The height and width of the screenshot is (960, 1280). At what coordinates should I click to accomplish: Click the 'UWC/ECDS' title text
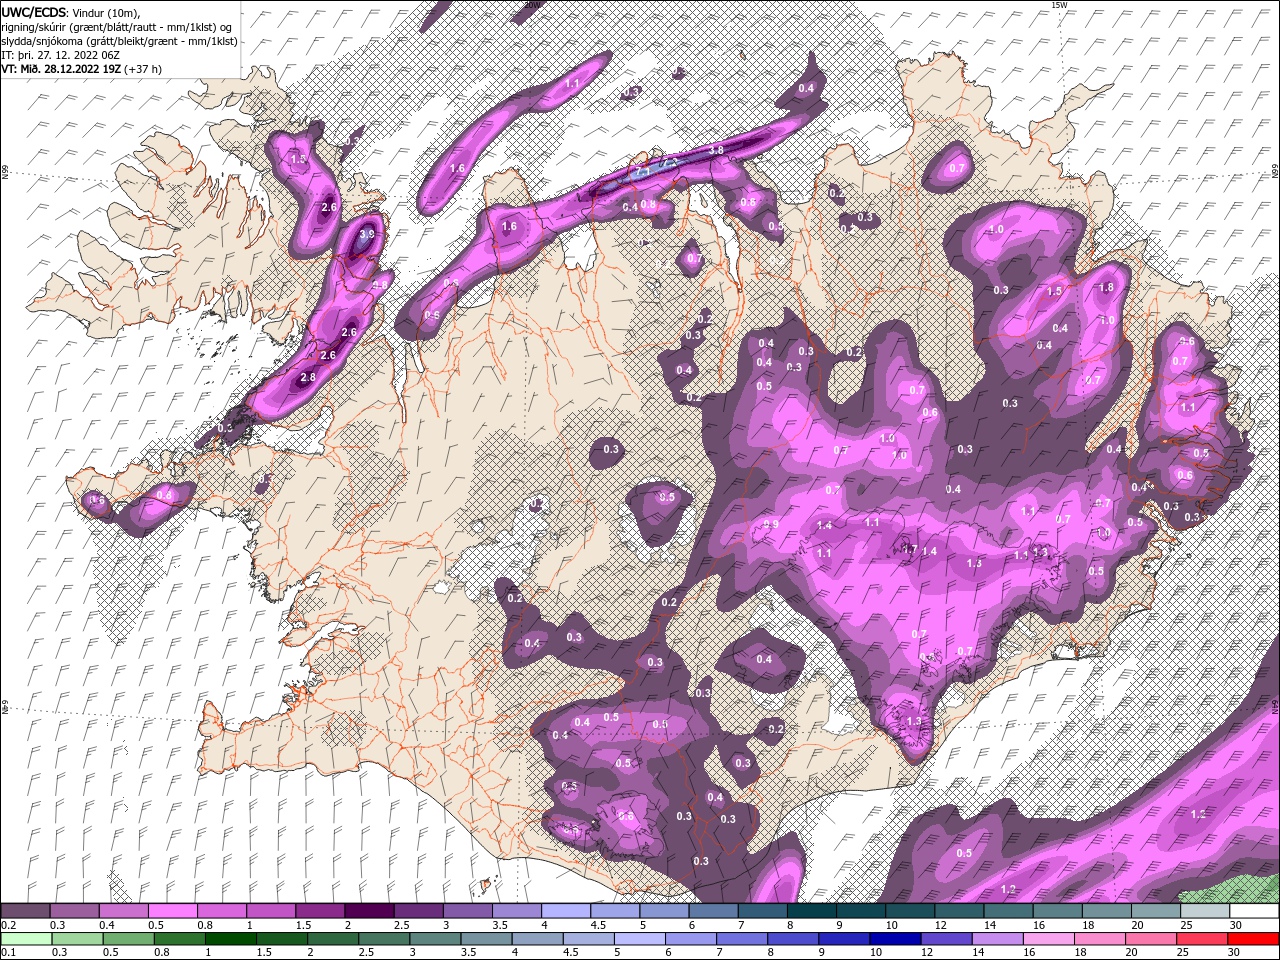(x=35, y=12)
